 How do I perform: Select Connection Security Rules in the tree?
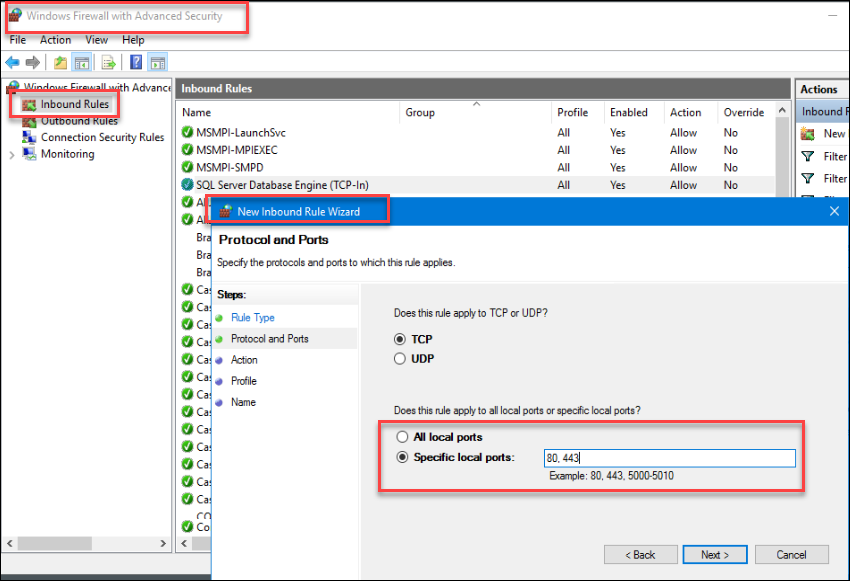[102, 137]
